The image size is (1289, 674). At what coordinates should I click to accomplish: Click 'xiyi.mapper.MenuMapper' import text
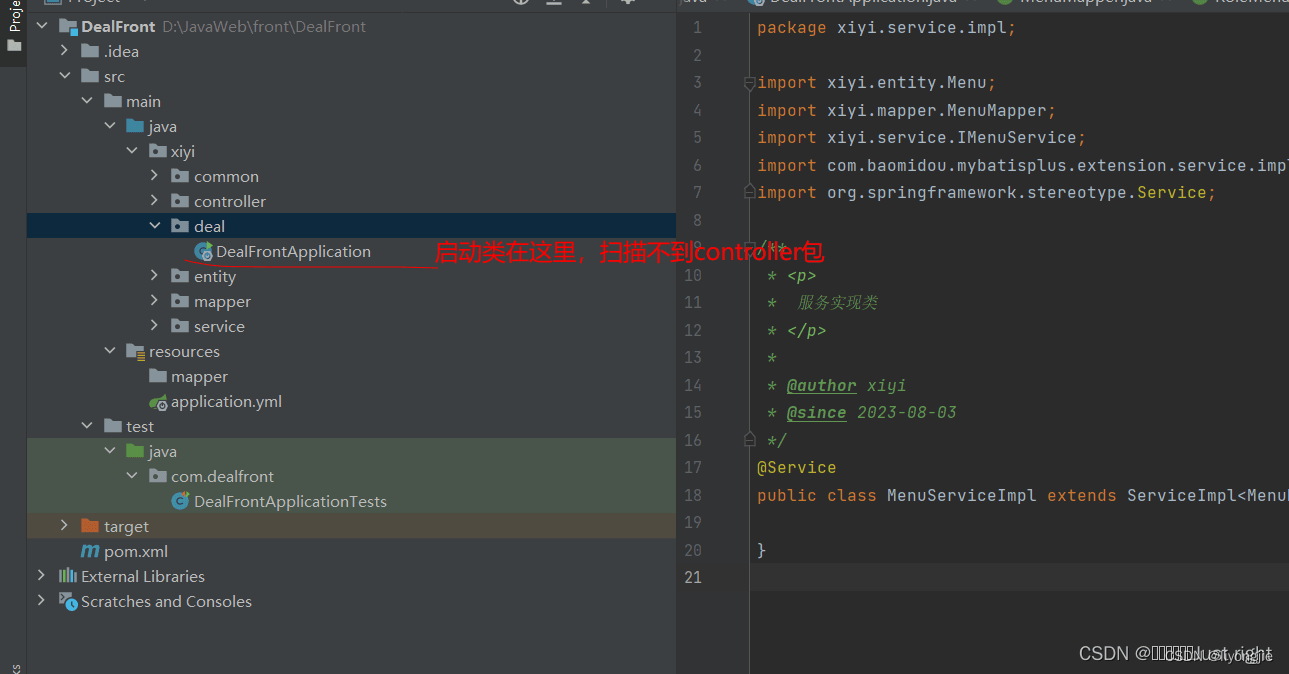click(x=936, y=110)
